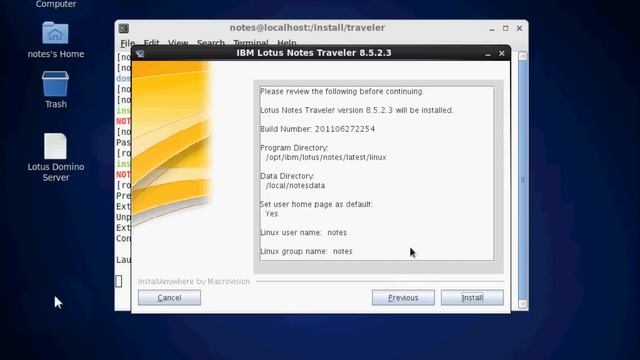Open the View menu in terminal

point(178,43)
